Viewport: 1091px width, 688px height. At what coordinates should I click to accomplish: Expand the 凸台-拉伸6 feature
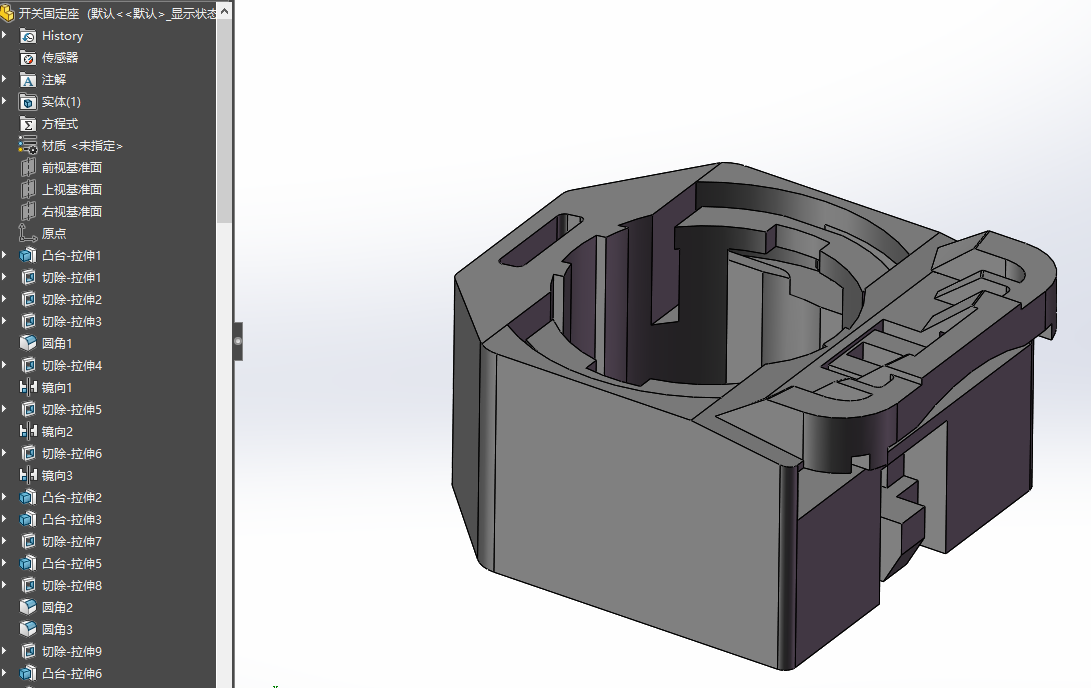(5, 673)
